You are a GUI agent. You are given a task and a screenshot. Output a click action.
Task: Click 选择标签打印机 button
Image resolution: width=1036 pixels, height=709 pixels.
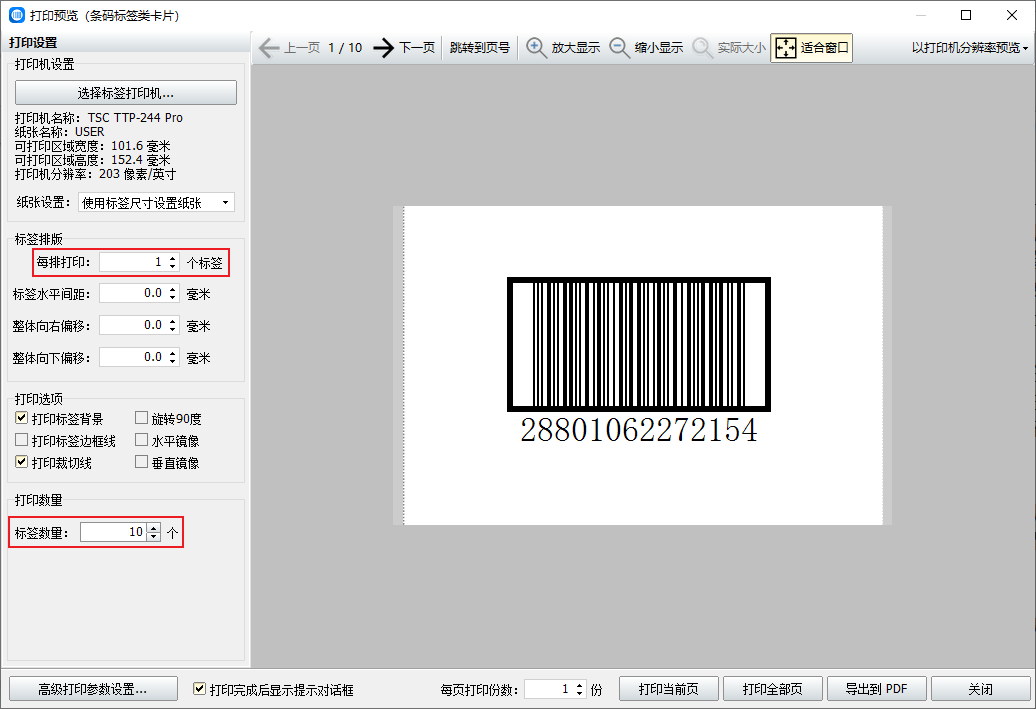(x=126, y=93)
